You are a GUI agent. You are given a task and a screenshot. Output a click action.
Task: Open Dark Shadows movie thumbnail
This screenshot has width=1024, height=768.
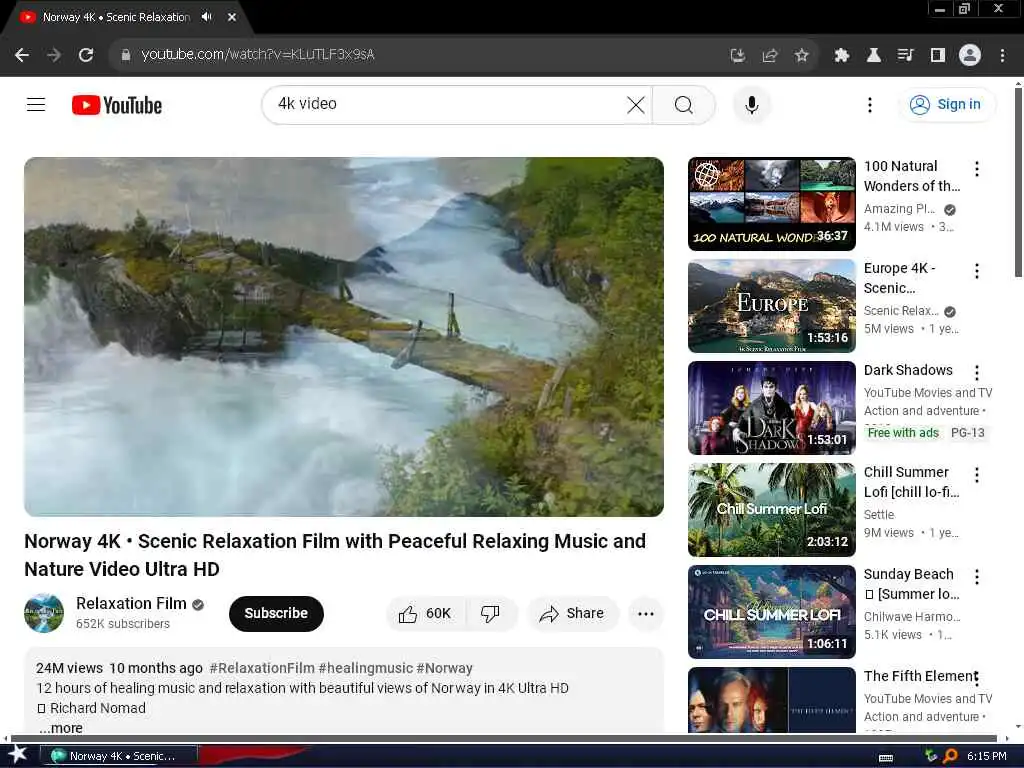(x=771, y=408)
